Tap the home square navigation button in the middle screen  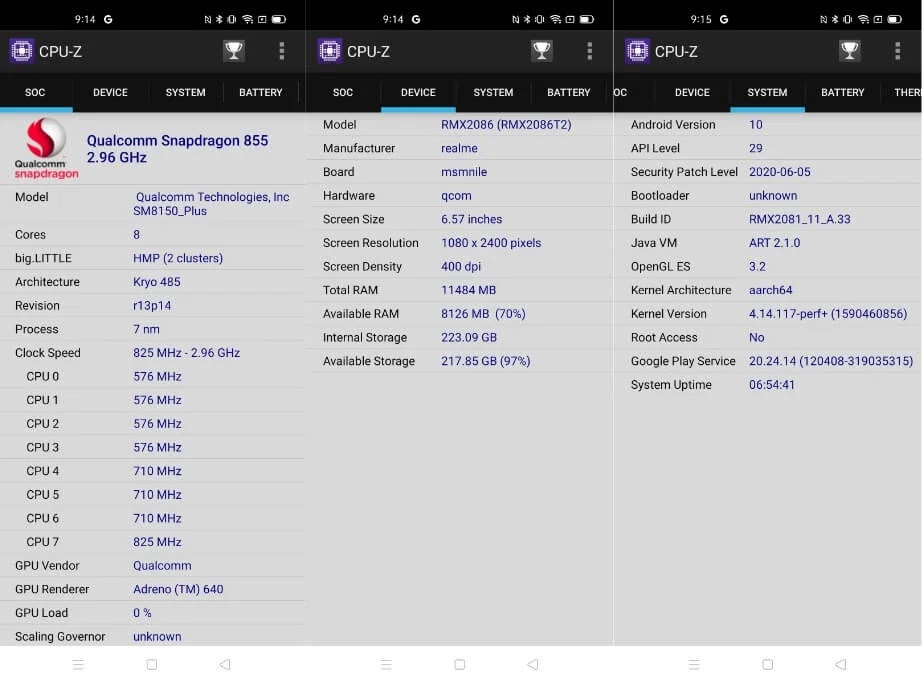click(460, 664)
